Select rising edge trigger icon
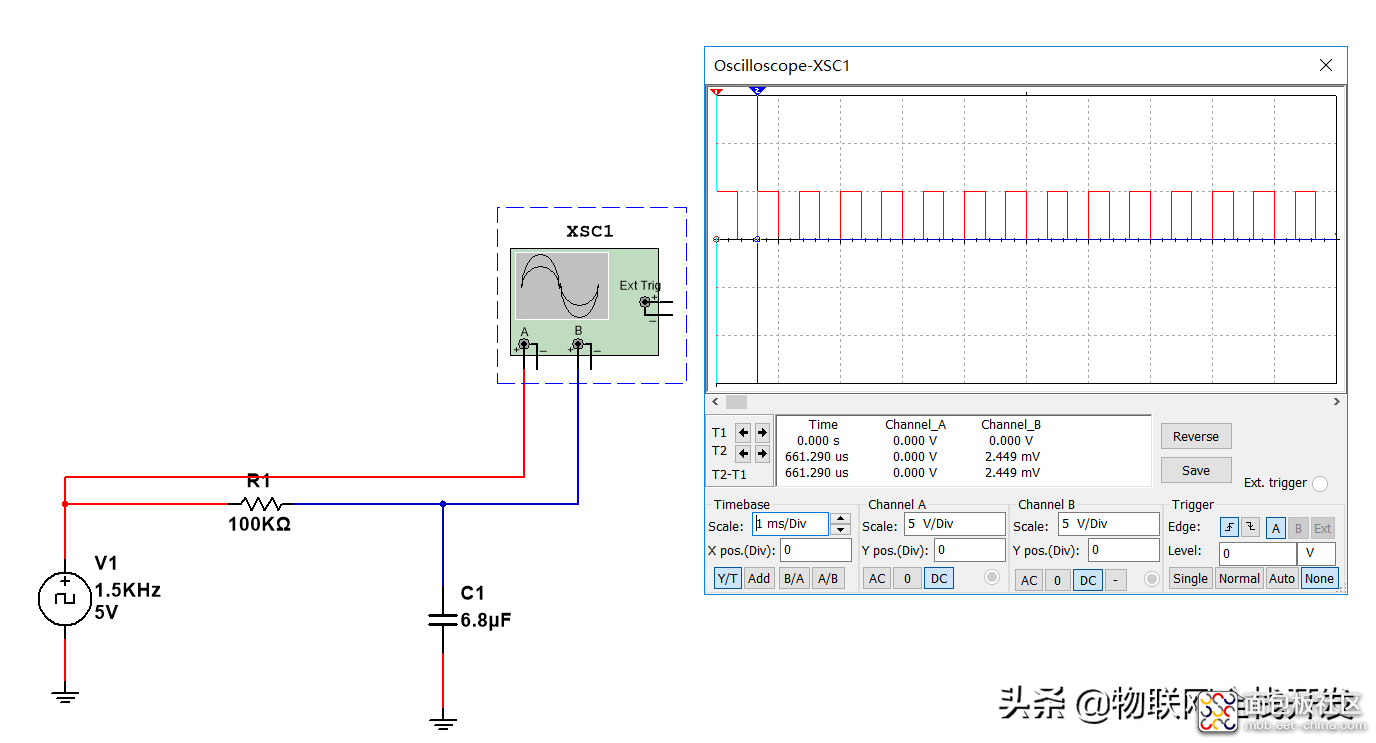This screenshot has width=1376, height=743. tap(1230, 528)
